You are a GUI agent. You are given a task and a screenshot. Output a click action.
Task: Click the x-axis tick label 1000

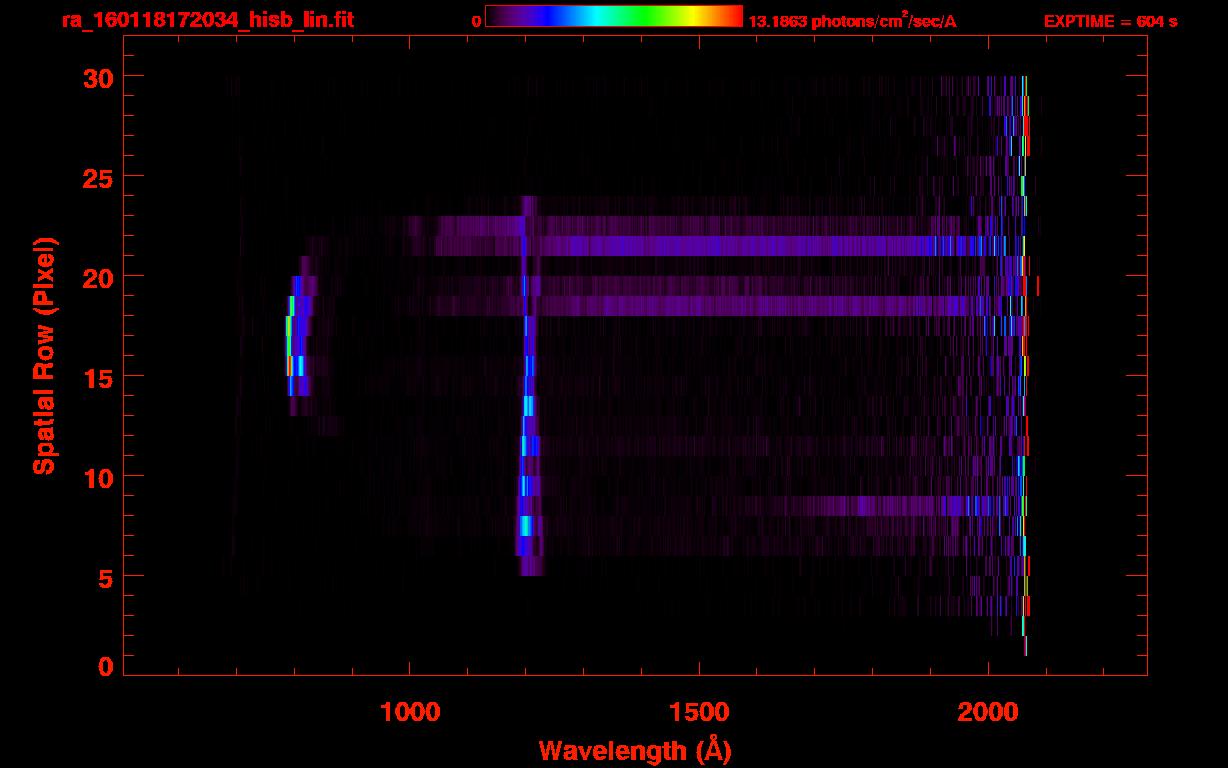pyautogui.click(x=410, y=712)
